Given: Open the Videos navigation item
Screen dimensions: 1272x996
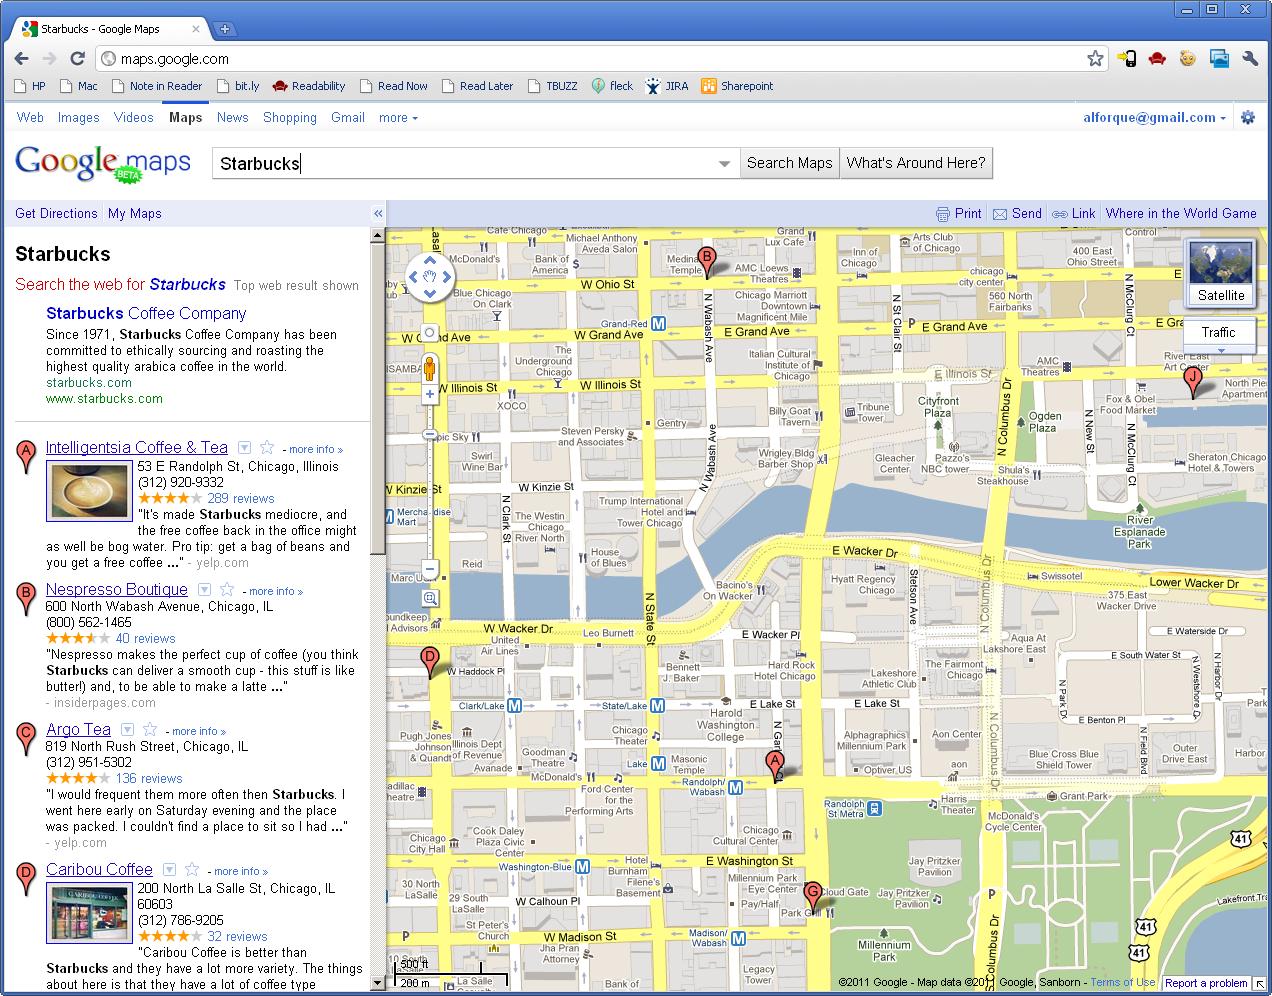Looking at the screenshot, I should coord(134,117).
